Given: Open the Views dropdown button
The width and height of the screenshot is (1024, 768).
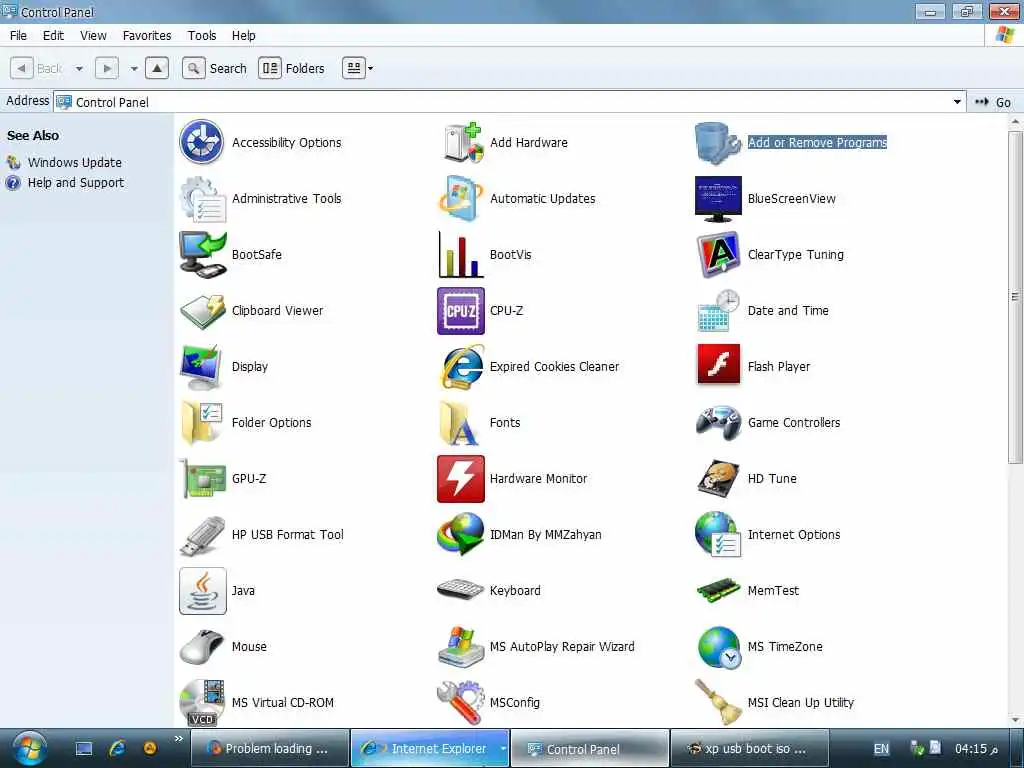Looking at the screenshot, I should coord(358,68).
